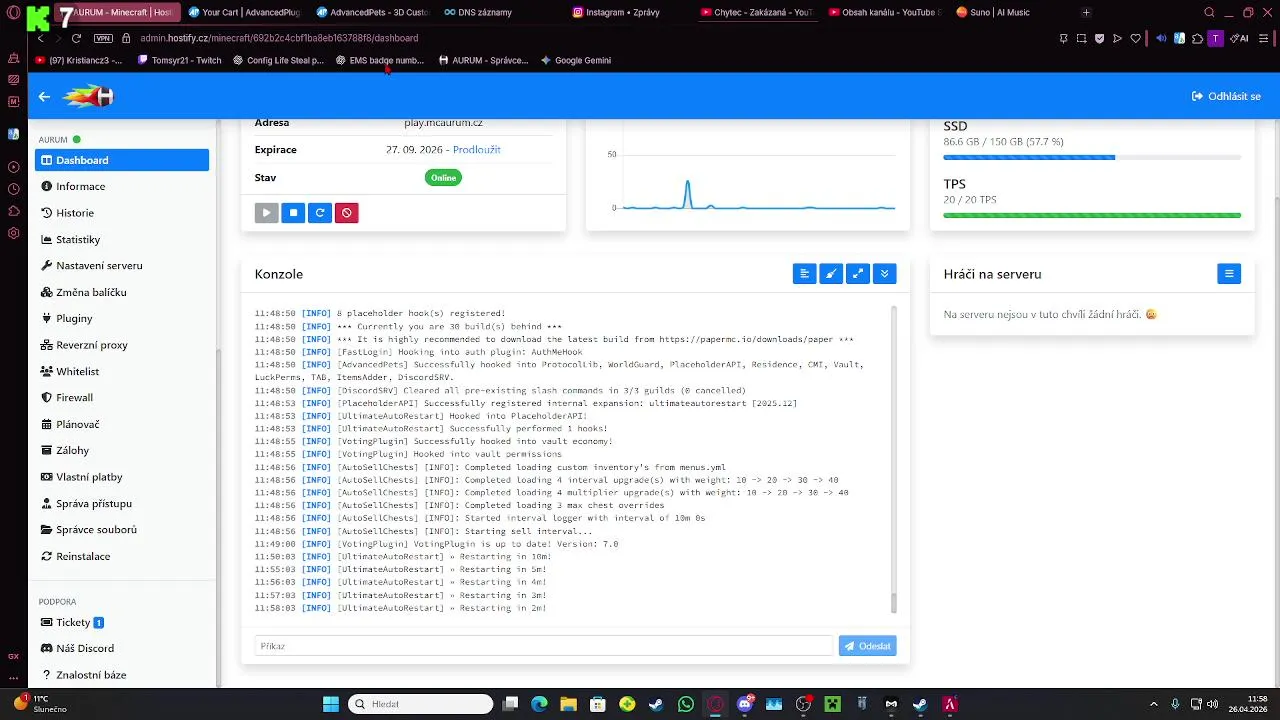The image size is (1280, 720).
Task: Click Odhlásit se to log out
Action: (1226, 97)
